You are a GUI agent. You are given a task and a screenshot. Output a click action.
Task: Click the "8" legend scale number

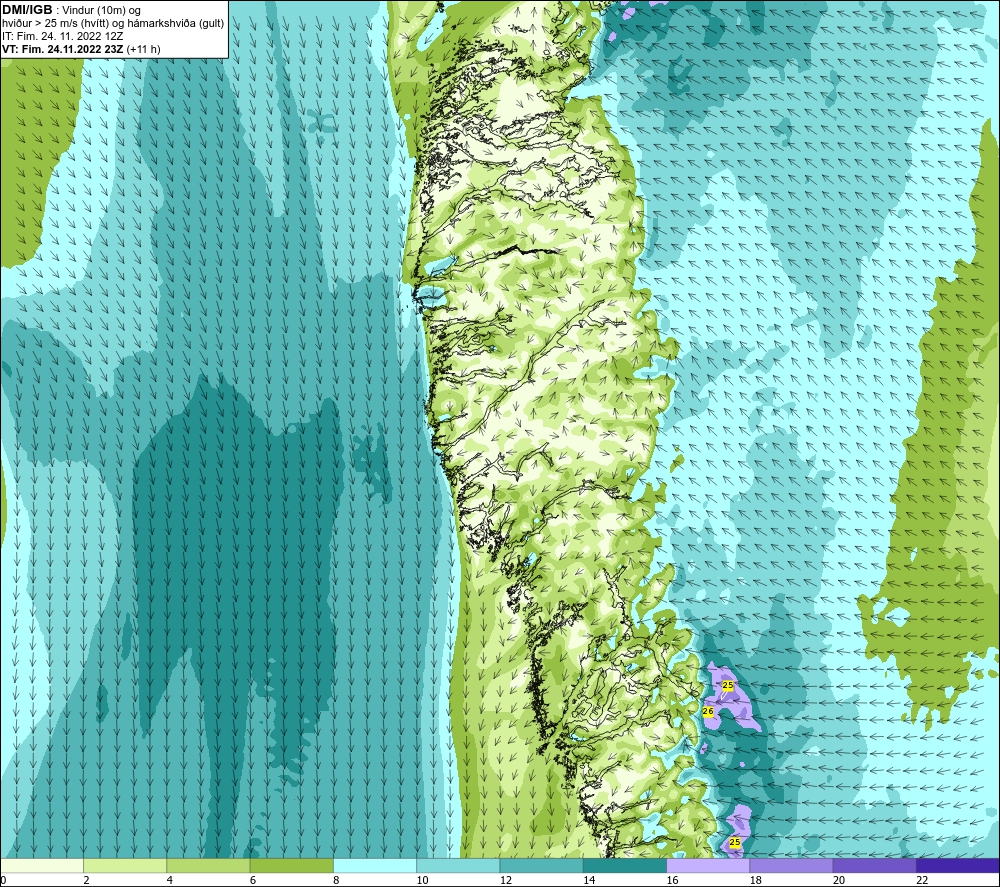click(336, 880)
